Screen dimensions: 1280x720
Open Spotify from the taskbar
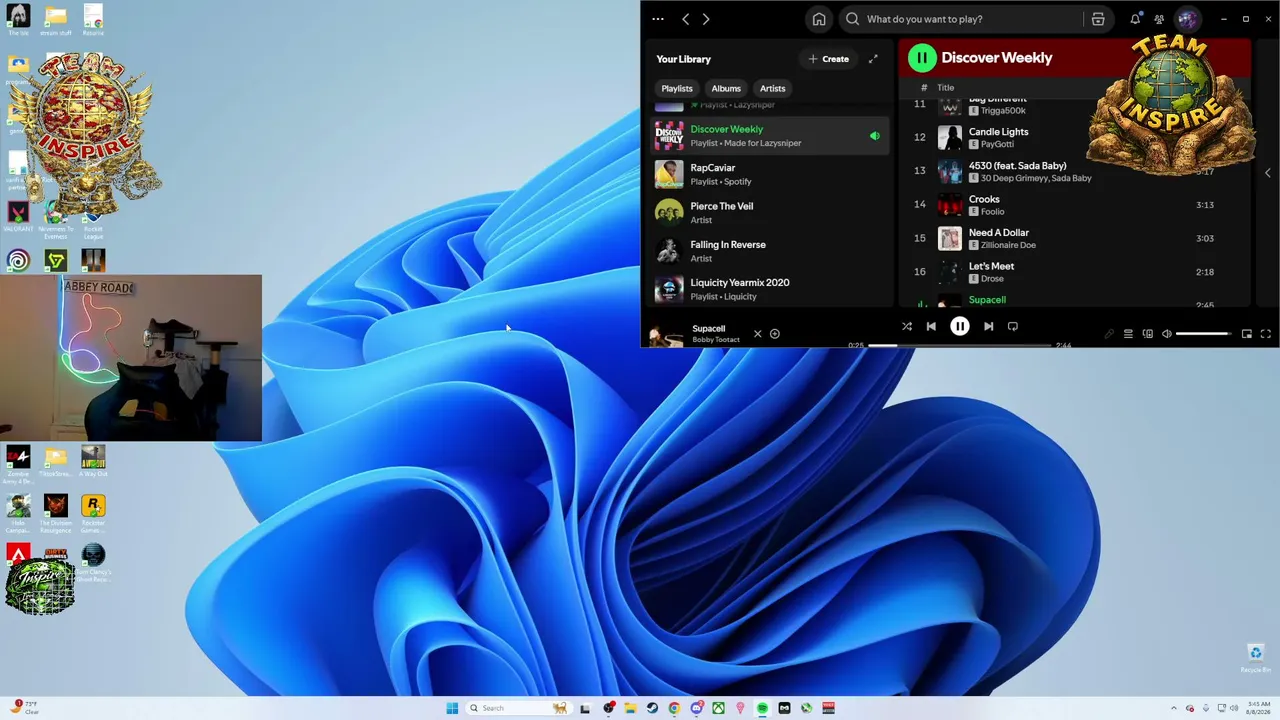pos(763,708)
